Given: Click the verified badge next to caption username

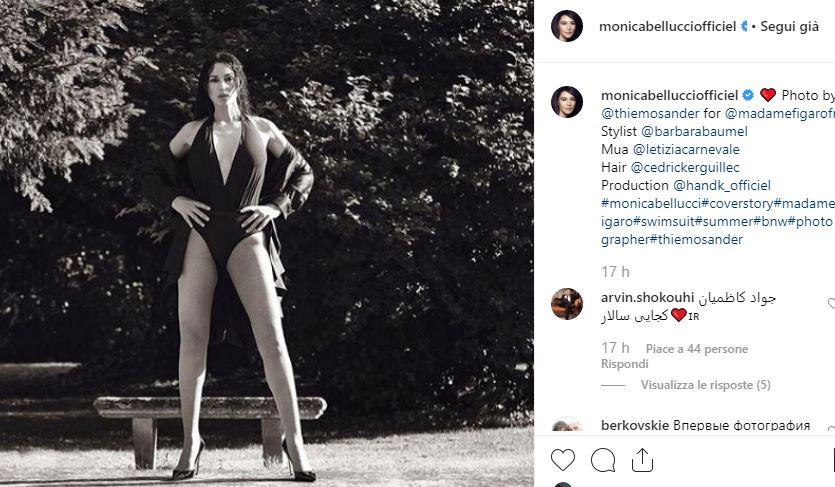Looking at the screenshot, I should tap(748, 95).
